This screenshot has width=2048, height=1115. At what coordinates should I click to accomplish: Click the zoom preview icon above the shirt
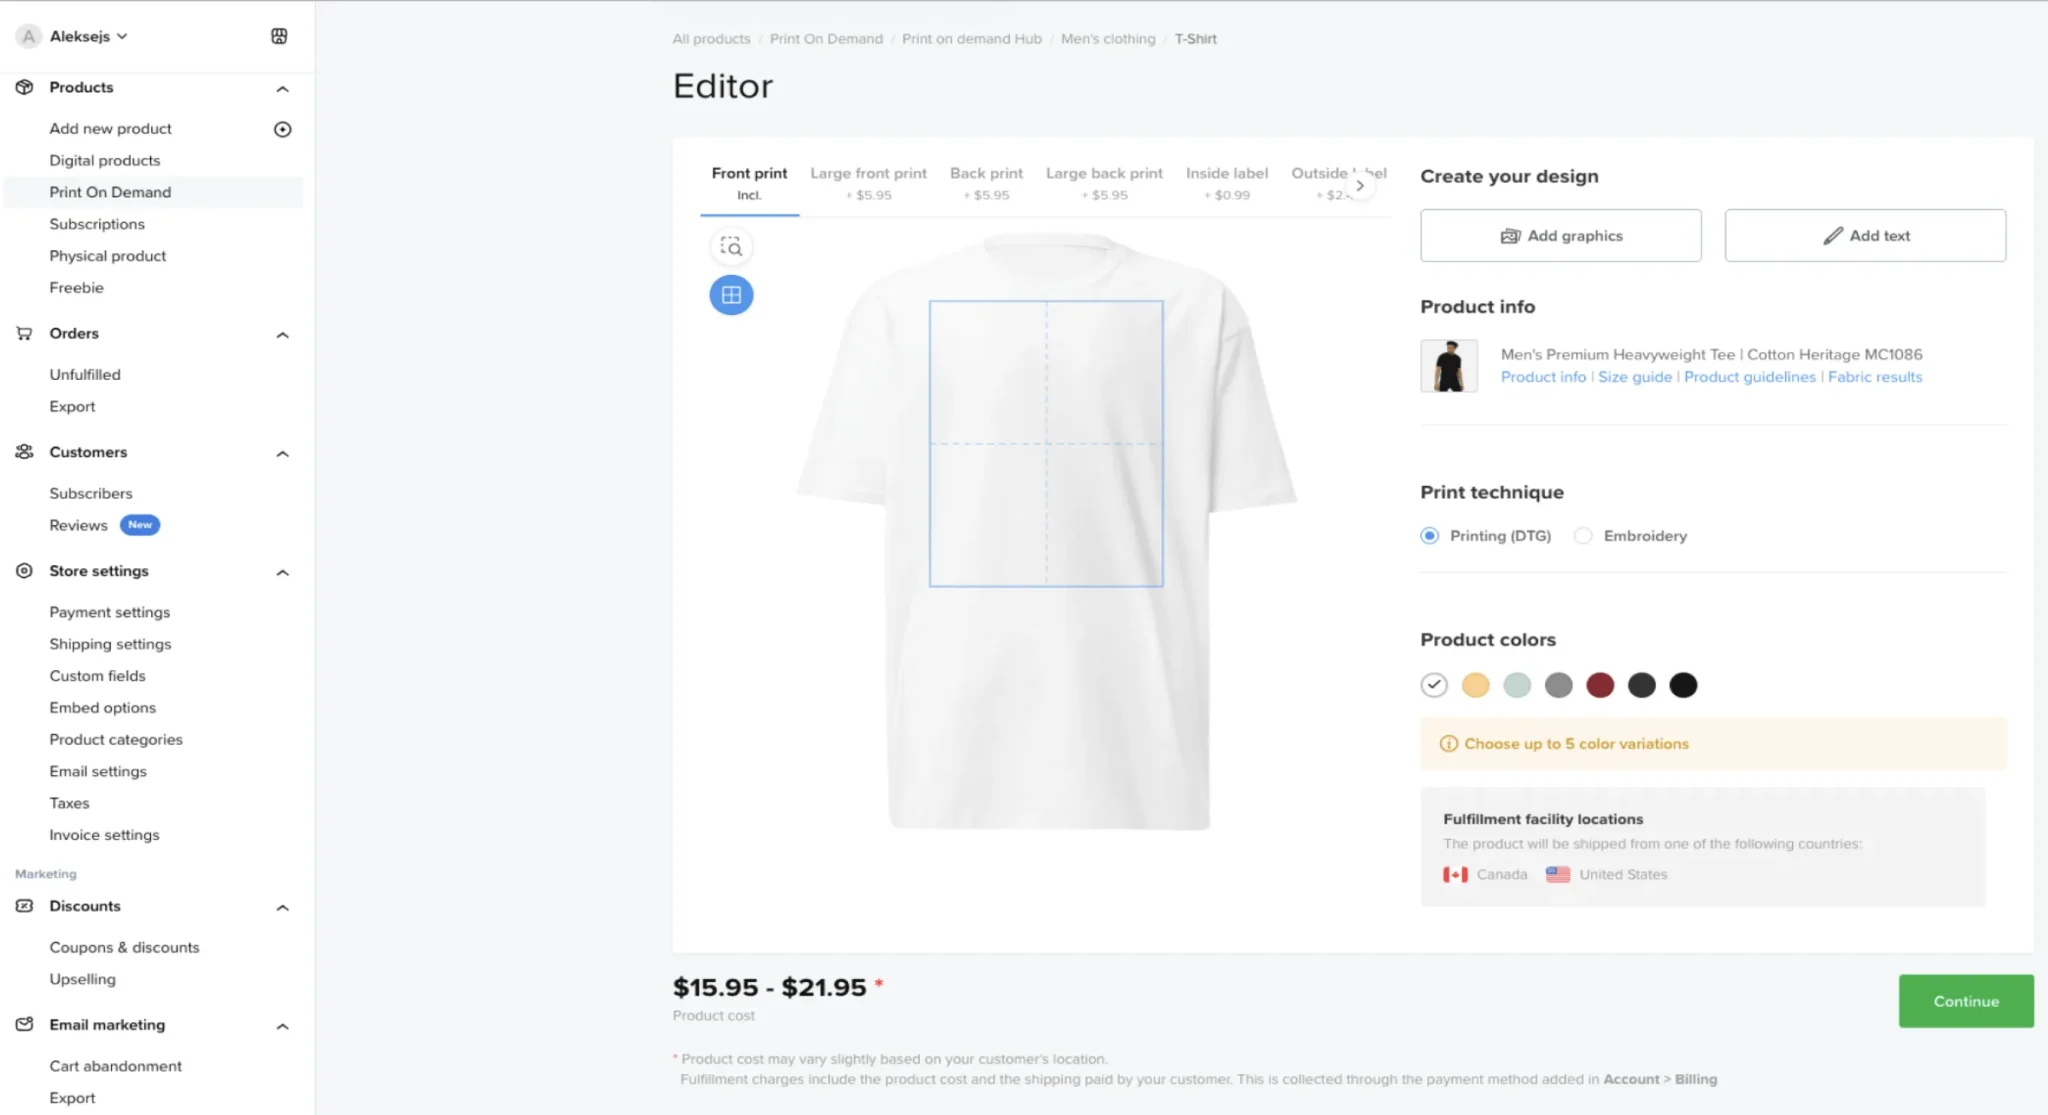[x=731, y=247]
